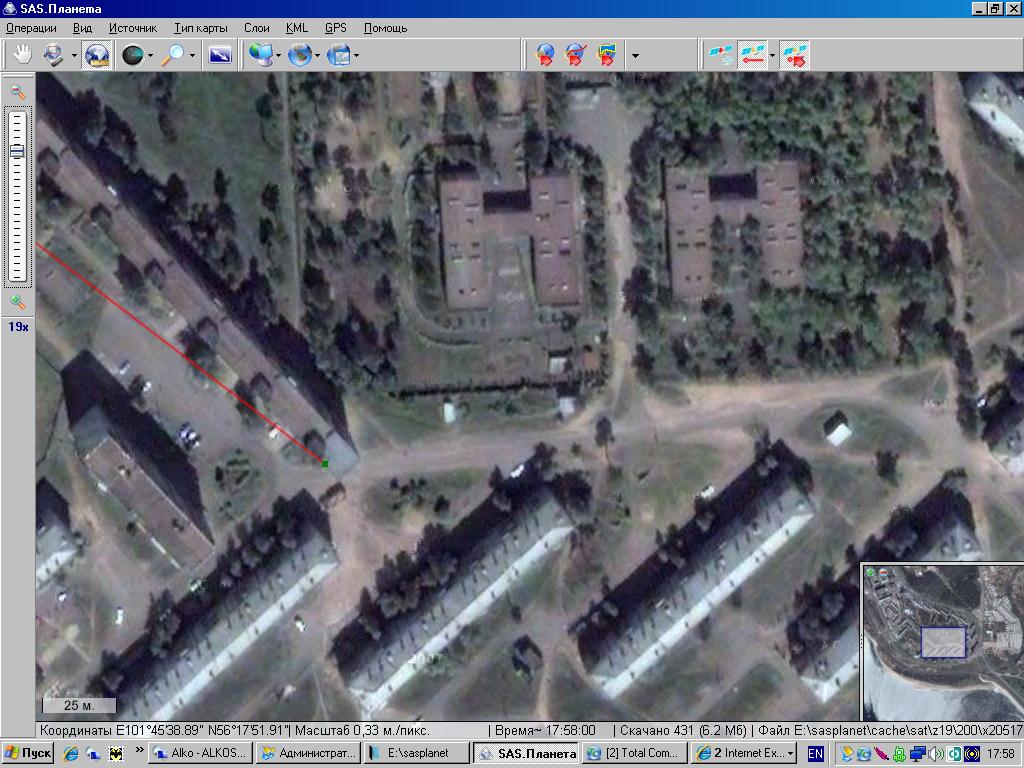Open the Тип карты menu
1024x768 pixels.
[x=200, y=28]
